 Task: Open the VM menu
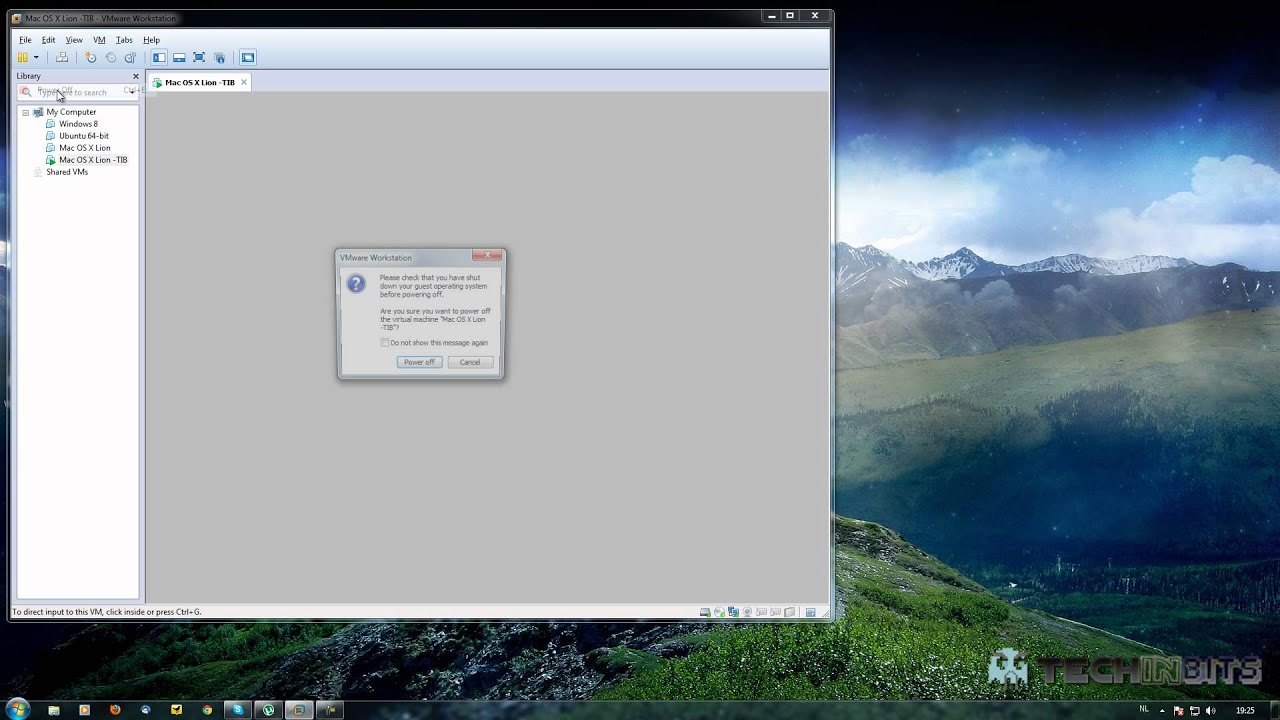(99, 40)
